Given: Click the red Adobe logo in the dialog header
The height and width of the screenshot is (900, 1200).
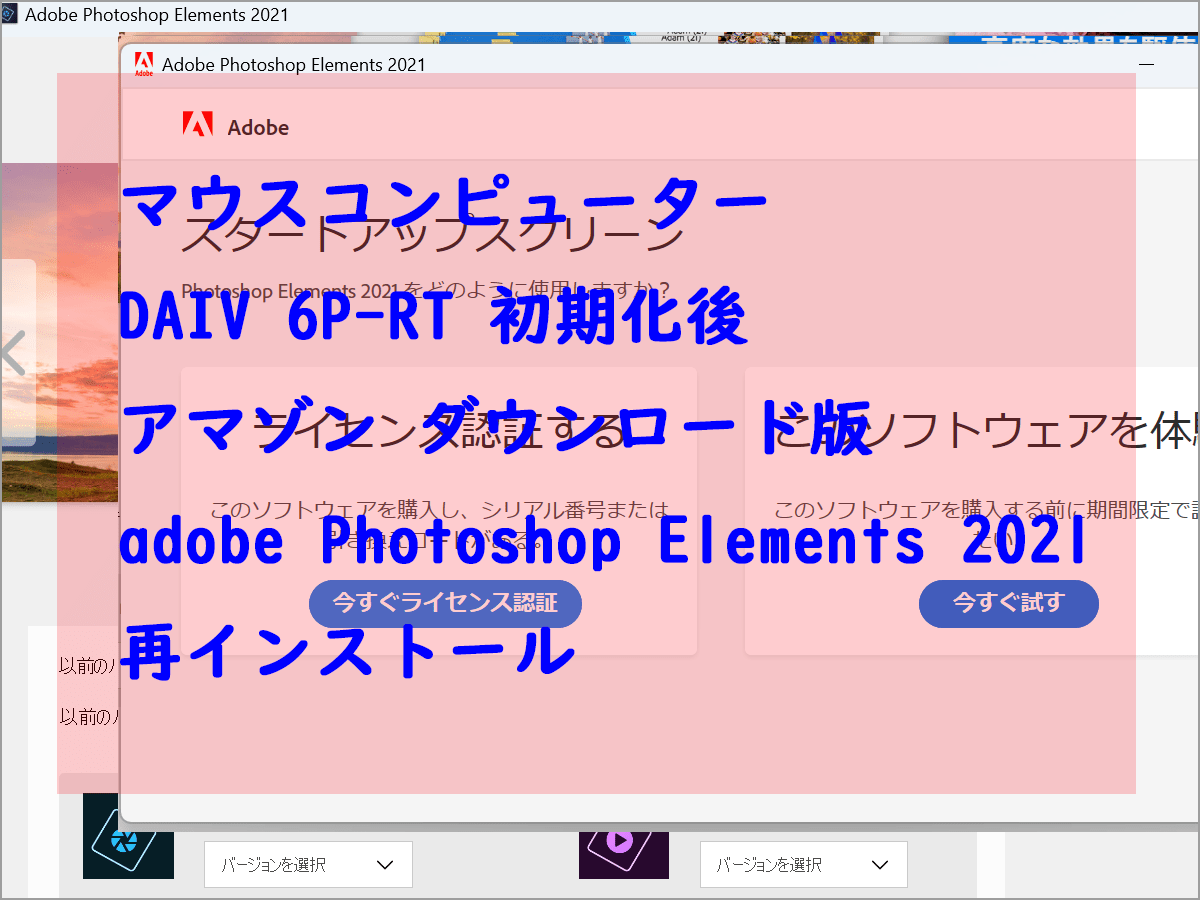Looking at the screenshot, I should (198, 124).
